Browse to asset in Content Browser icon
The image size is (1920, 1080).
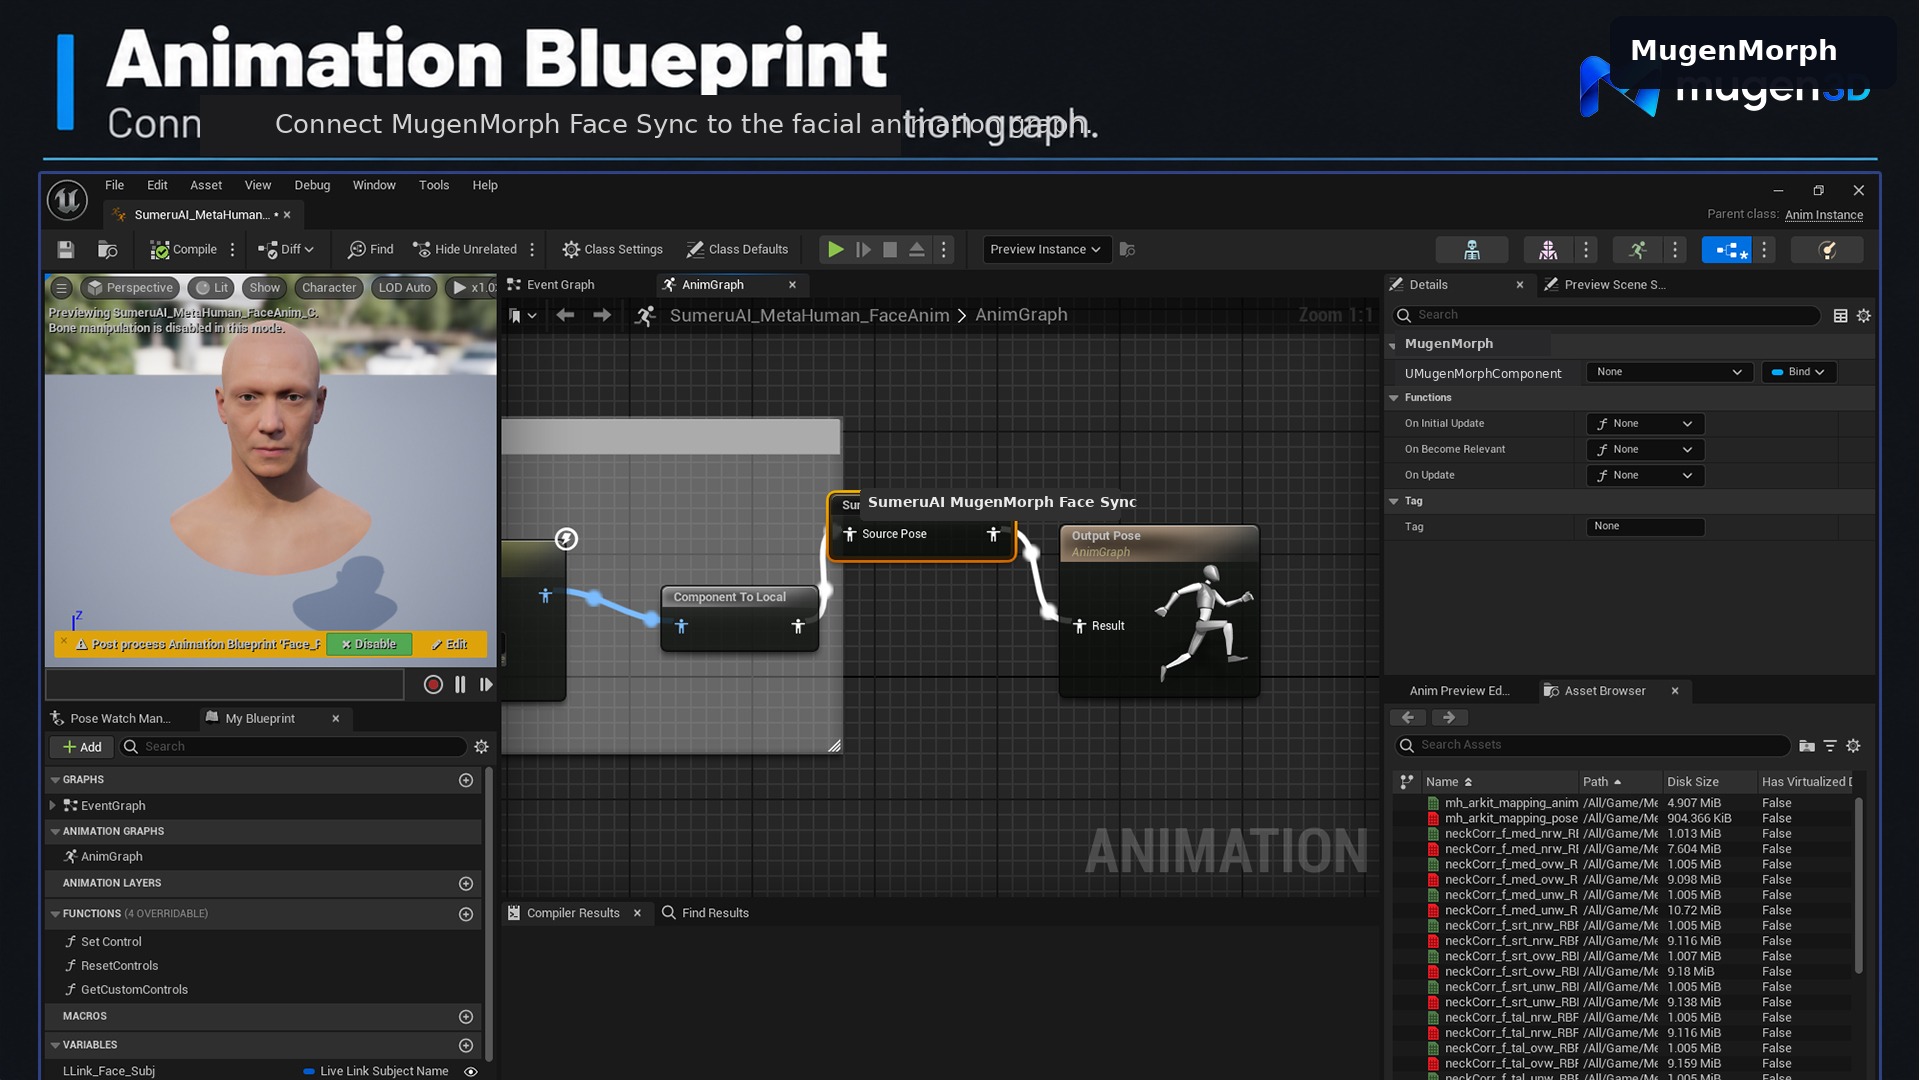(107, 250)
